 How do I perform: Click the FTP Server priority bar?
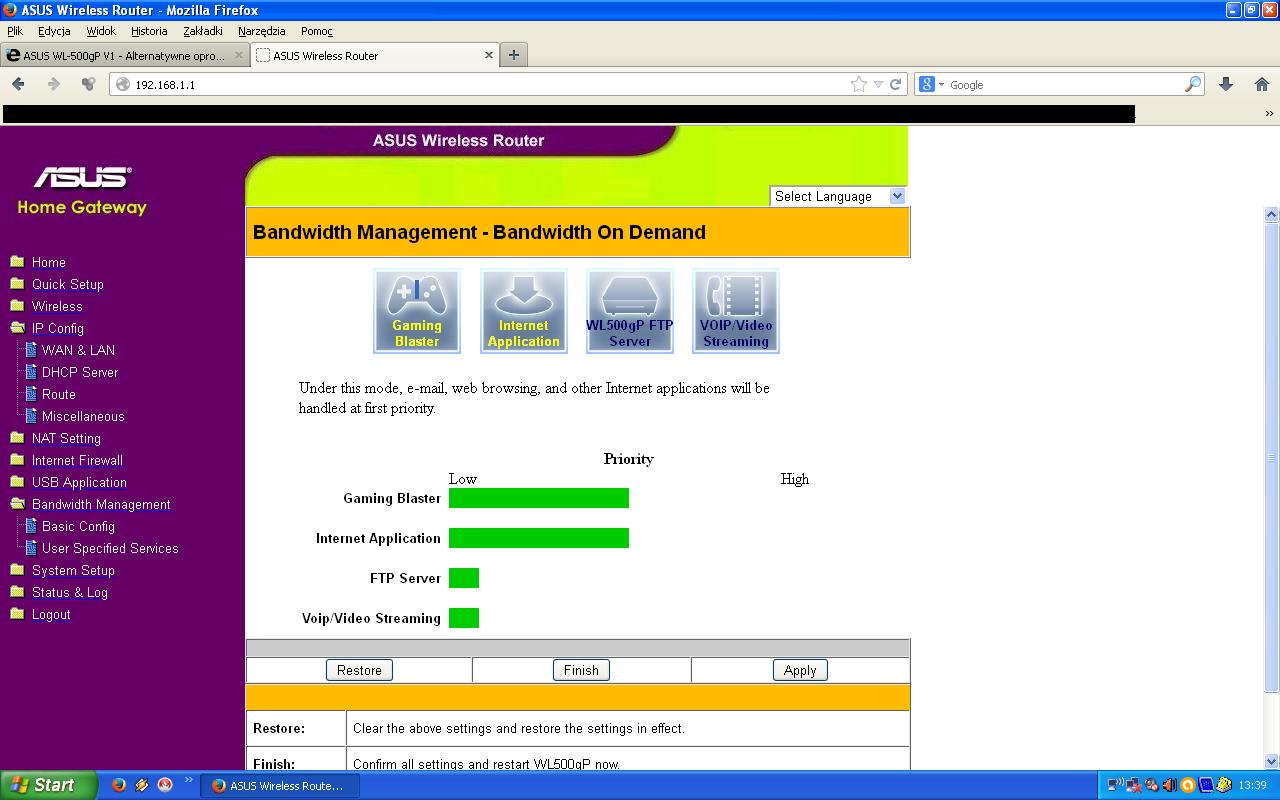[464, 578]
